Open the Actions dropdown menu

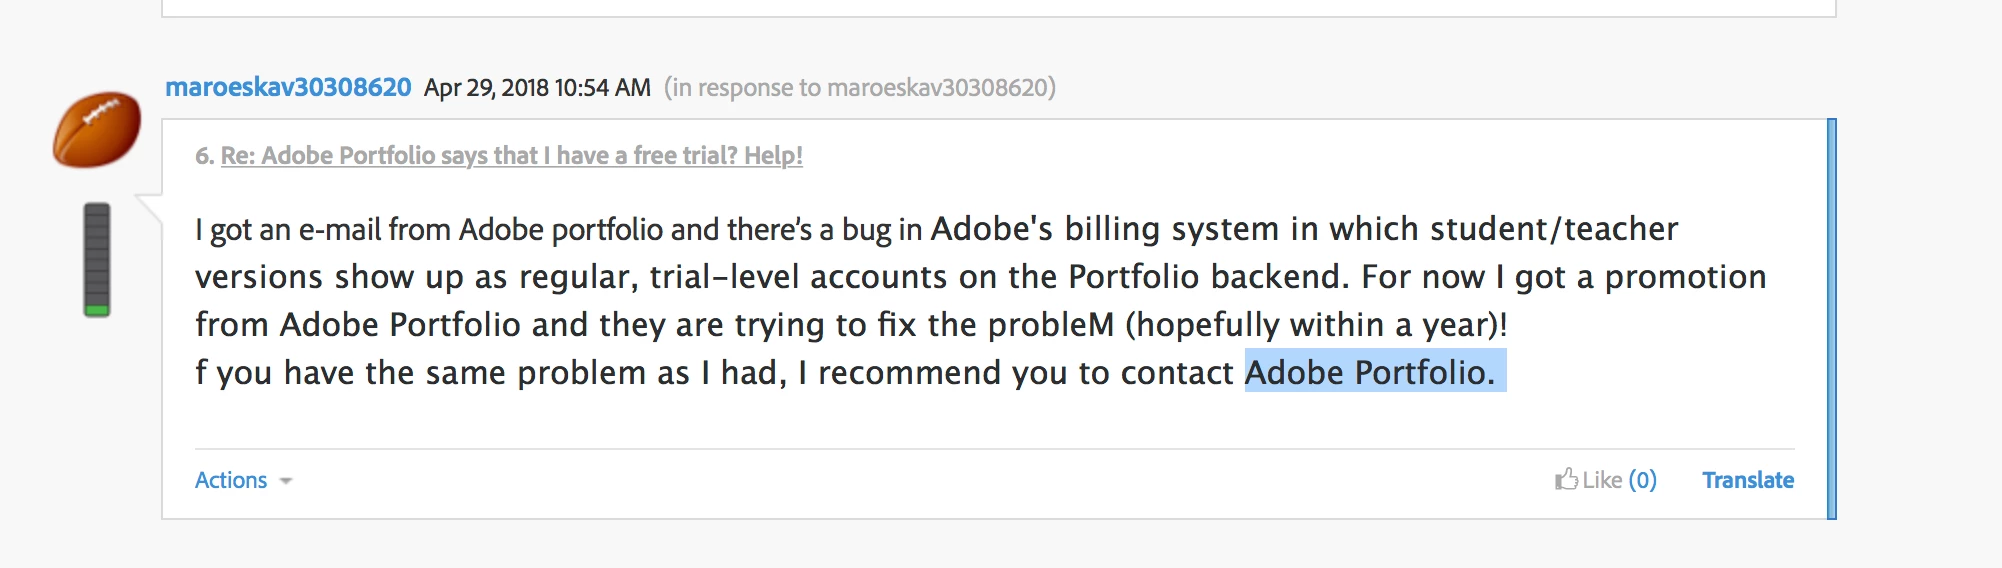pos(231,481)
